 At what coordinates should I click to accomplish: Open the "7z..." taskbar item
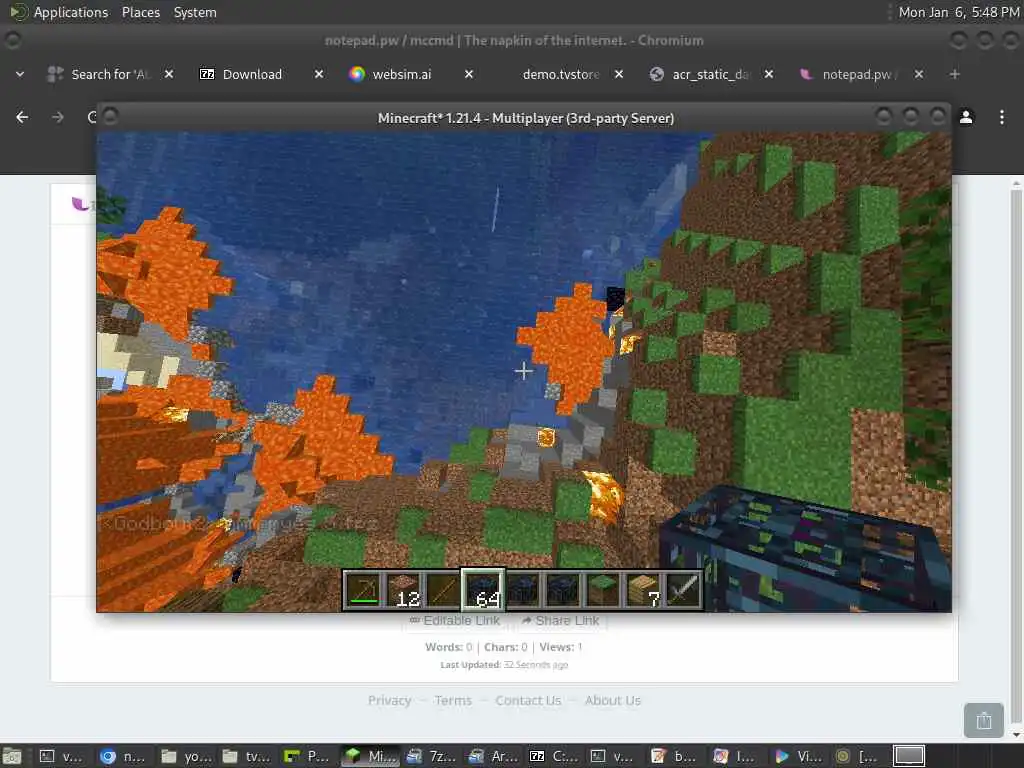coord(431,756)
